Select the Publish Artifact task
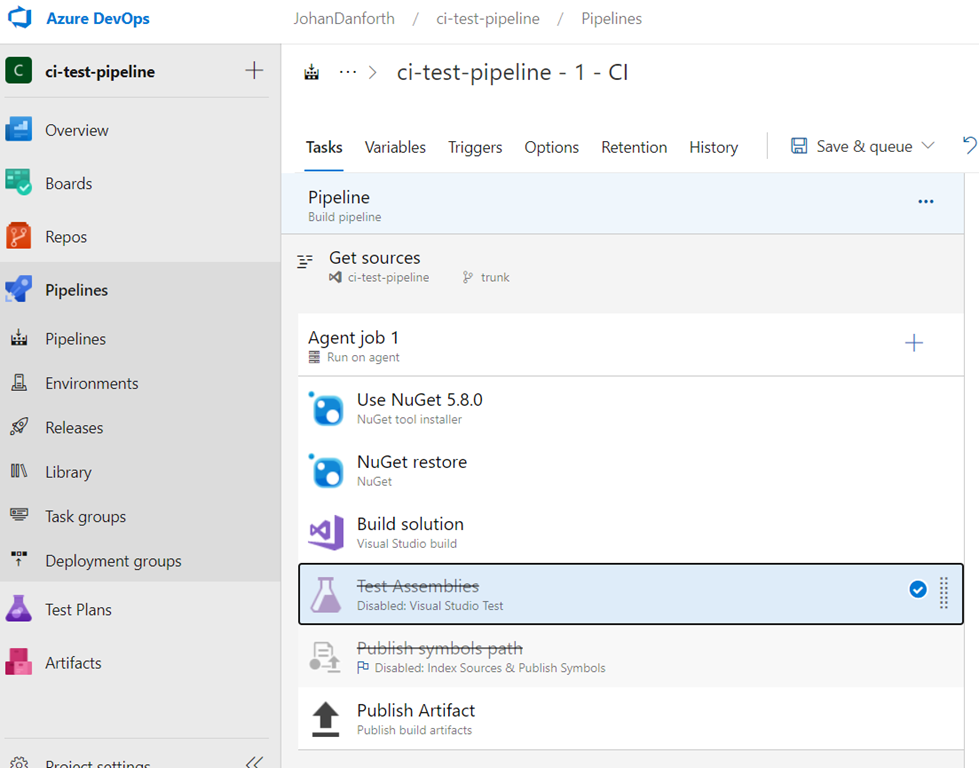 tap(631, 718)
